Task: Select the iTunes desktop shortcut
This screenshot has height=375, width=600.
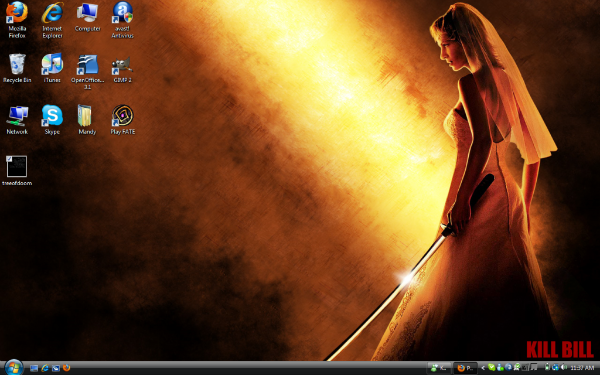Action: pos(52,68)
